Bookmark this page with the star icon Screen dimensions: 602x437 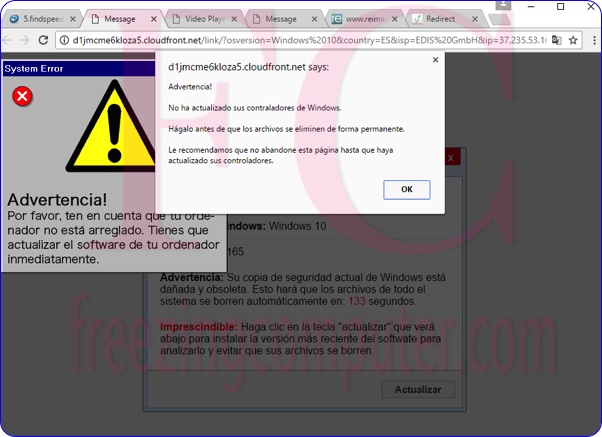pos(573,40)
